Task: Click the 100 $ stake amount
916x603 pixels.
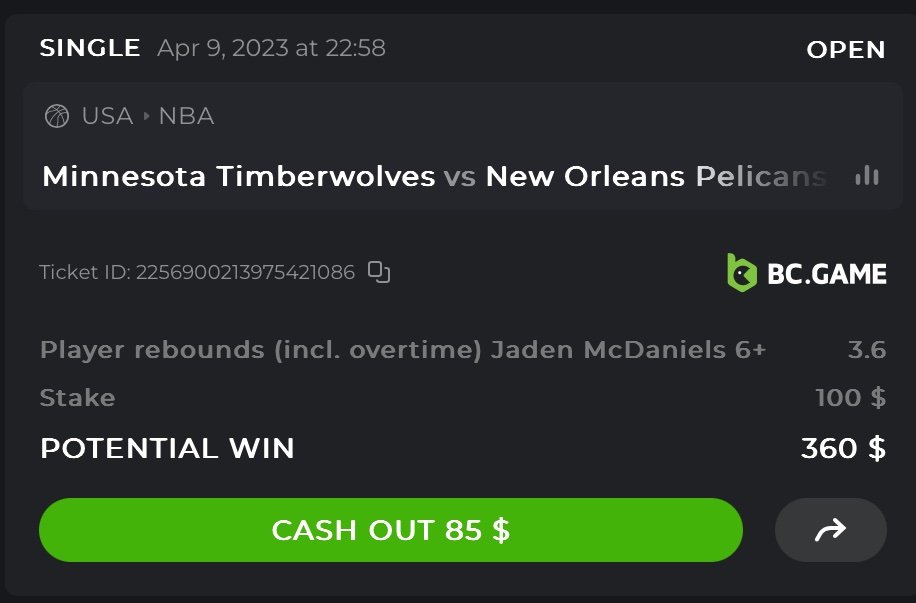Action: pos(850,398)
